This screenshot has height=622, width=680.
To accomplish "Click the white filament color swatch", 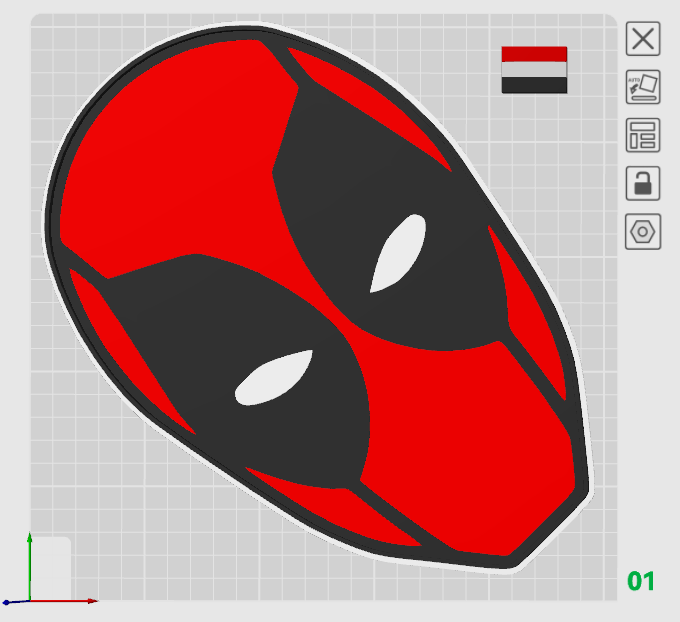I will click(534, 69).
